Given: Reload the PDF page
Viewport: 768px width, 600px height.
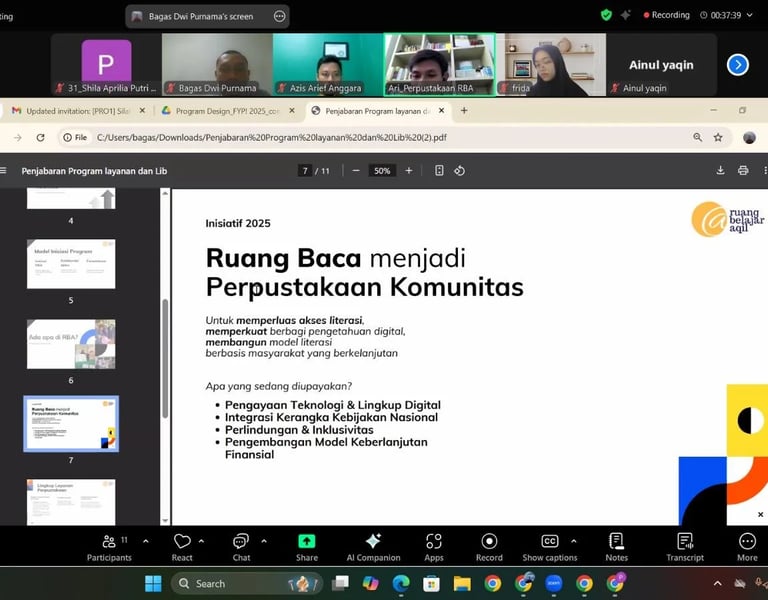Looking at the screenshot, I should pyautogui.click(x=41, y=138).
